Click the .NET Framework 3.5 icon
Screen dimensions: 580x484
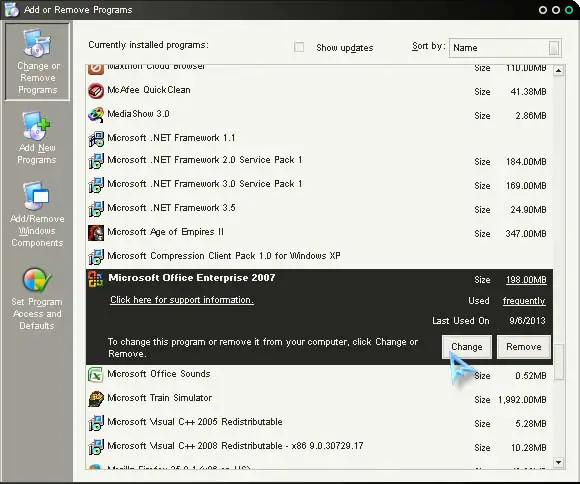[96, 209]
